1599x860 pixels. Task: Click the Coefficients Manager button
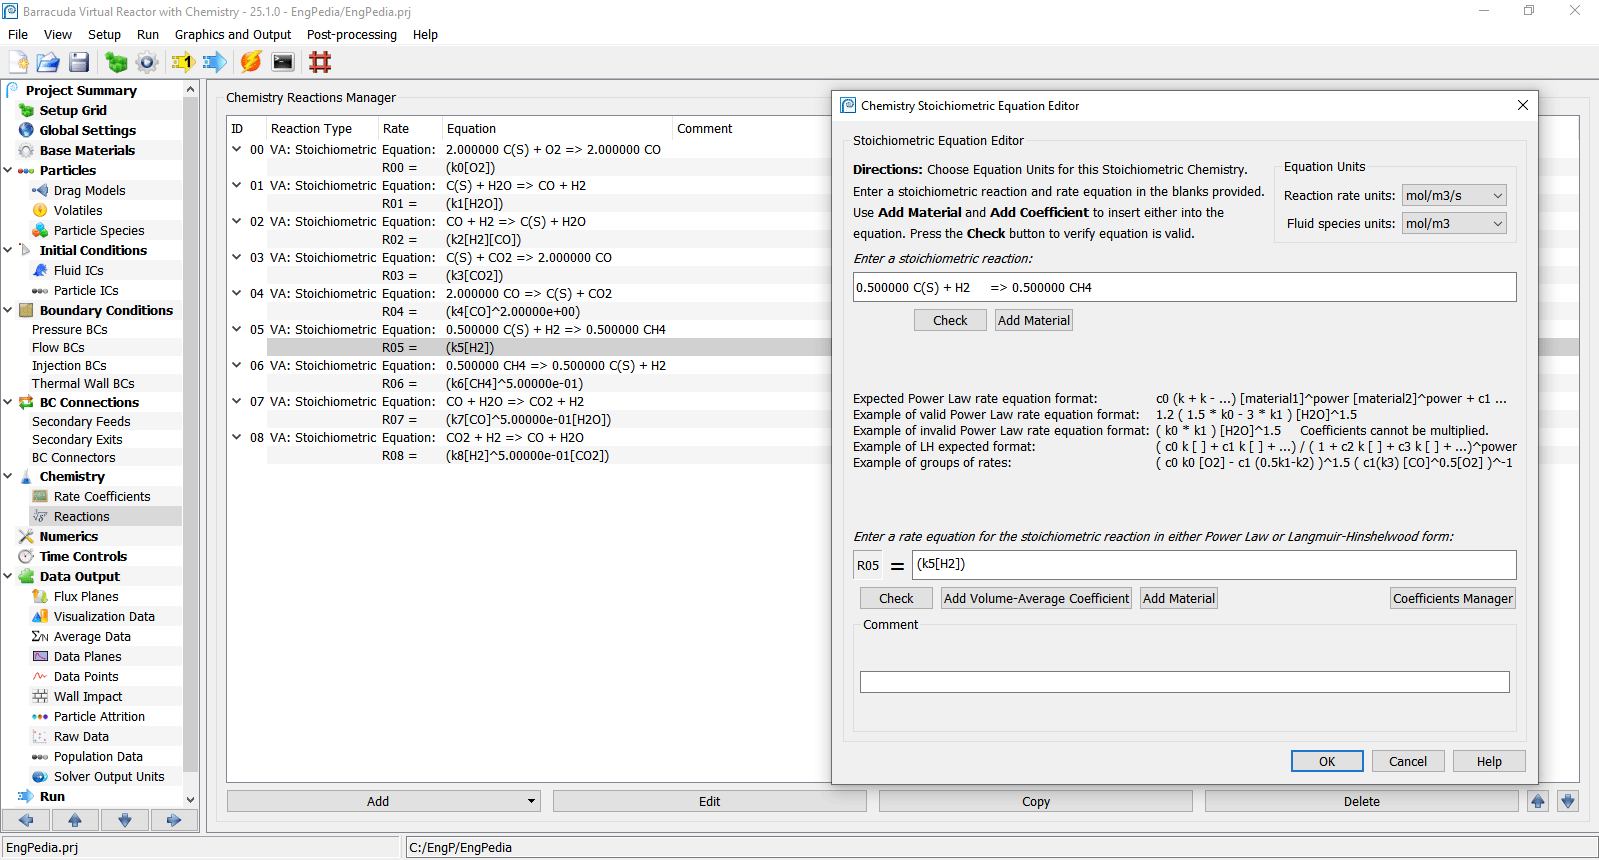1452,599
